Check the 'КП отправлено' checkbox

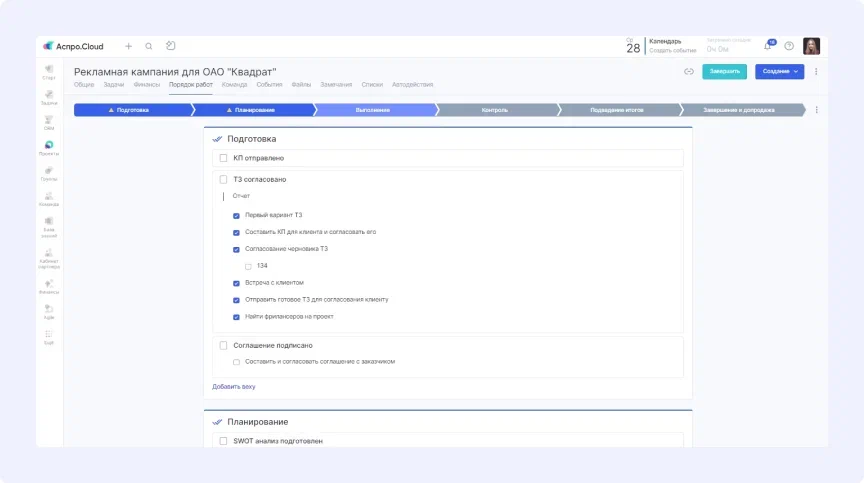pyautogui.click(x=224, y=158)
